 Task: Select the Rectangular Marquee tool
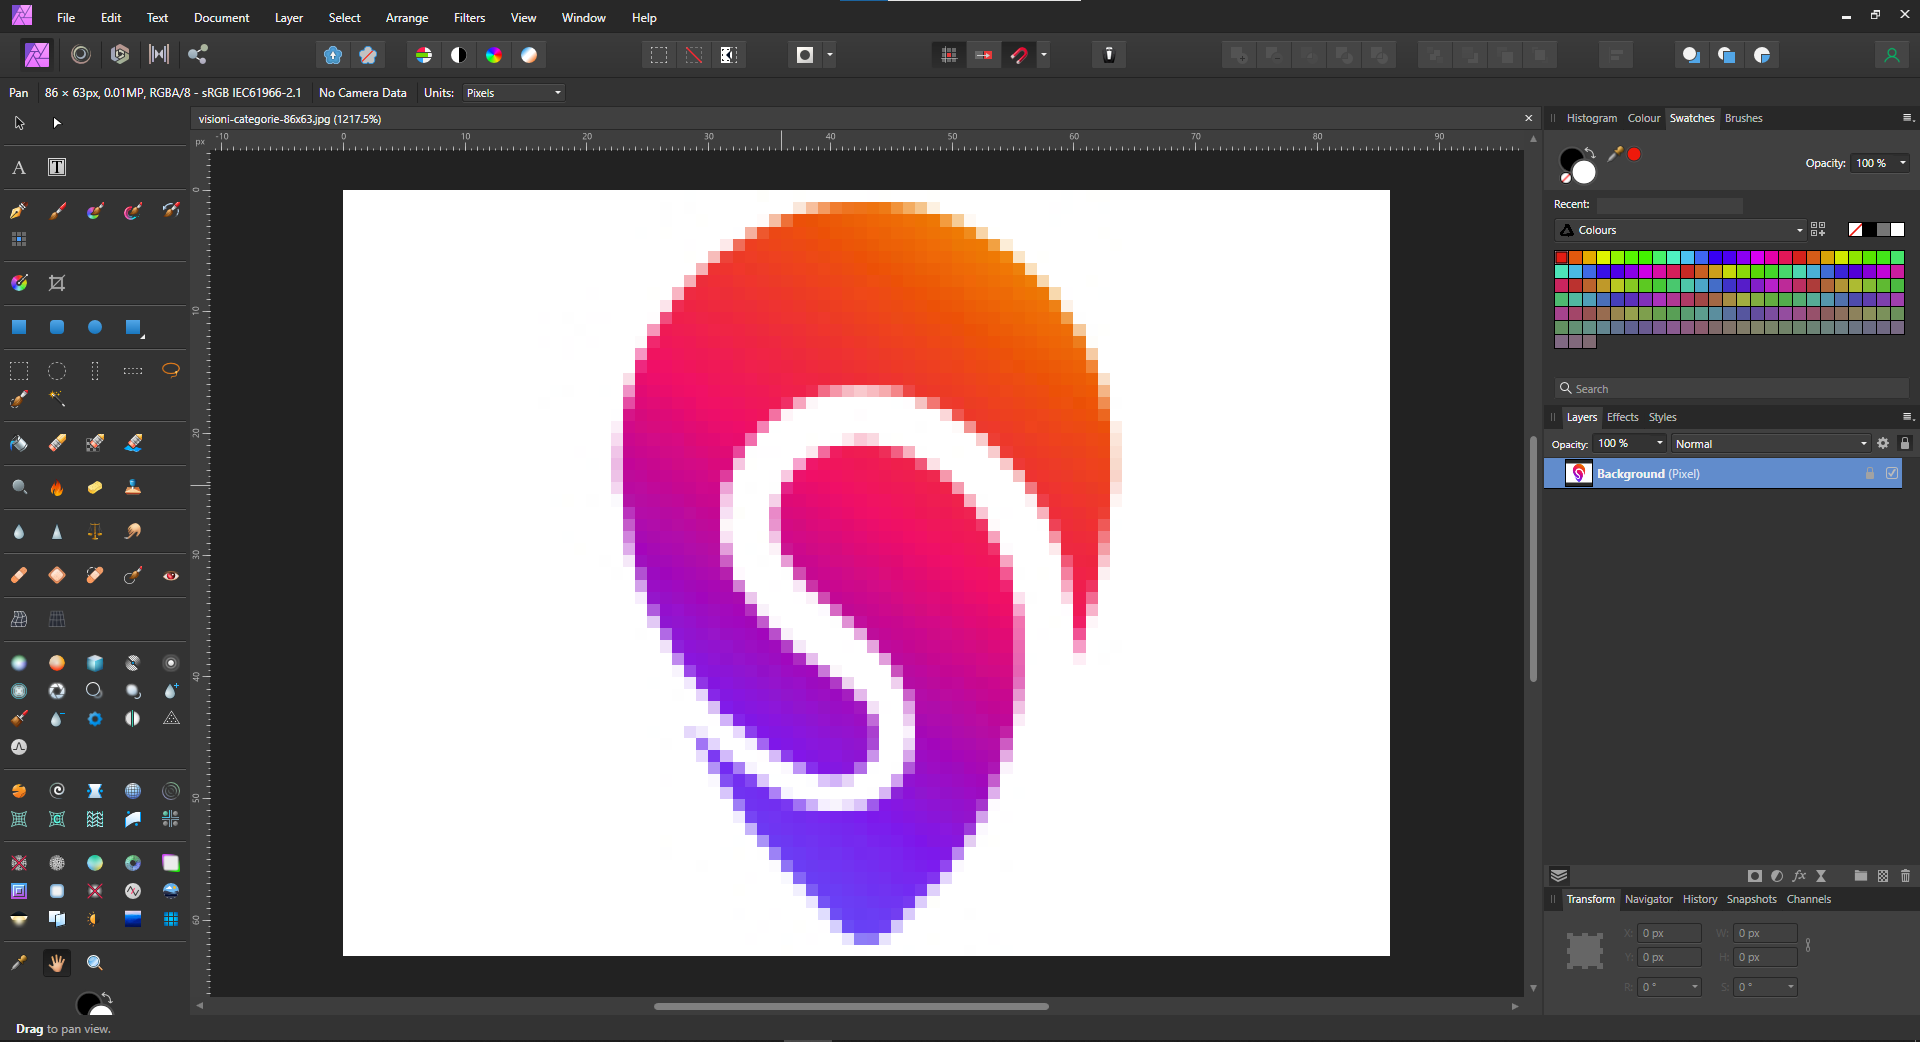click(19, 371)
